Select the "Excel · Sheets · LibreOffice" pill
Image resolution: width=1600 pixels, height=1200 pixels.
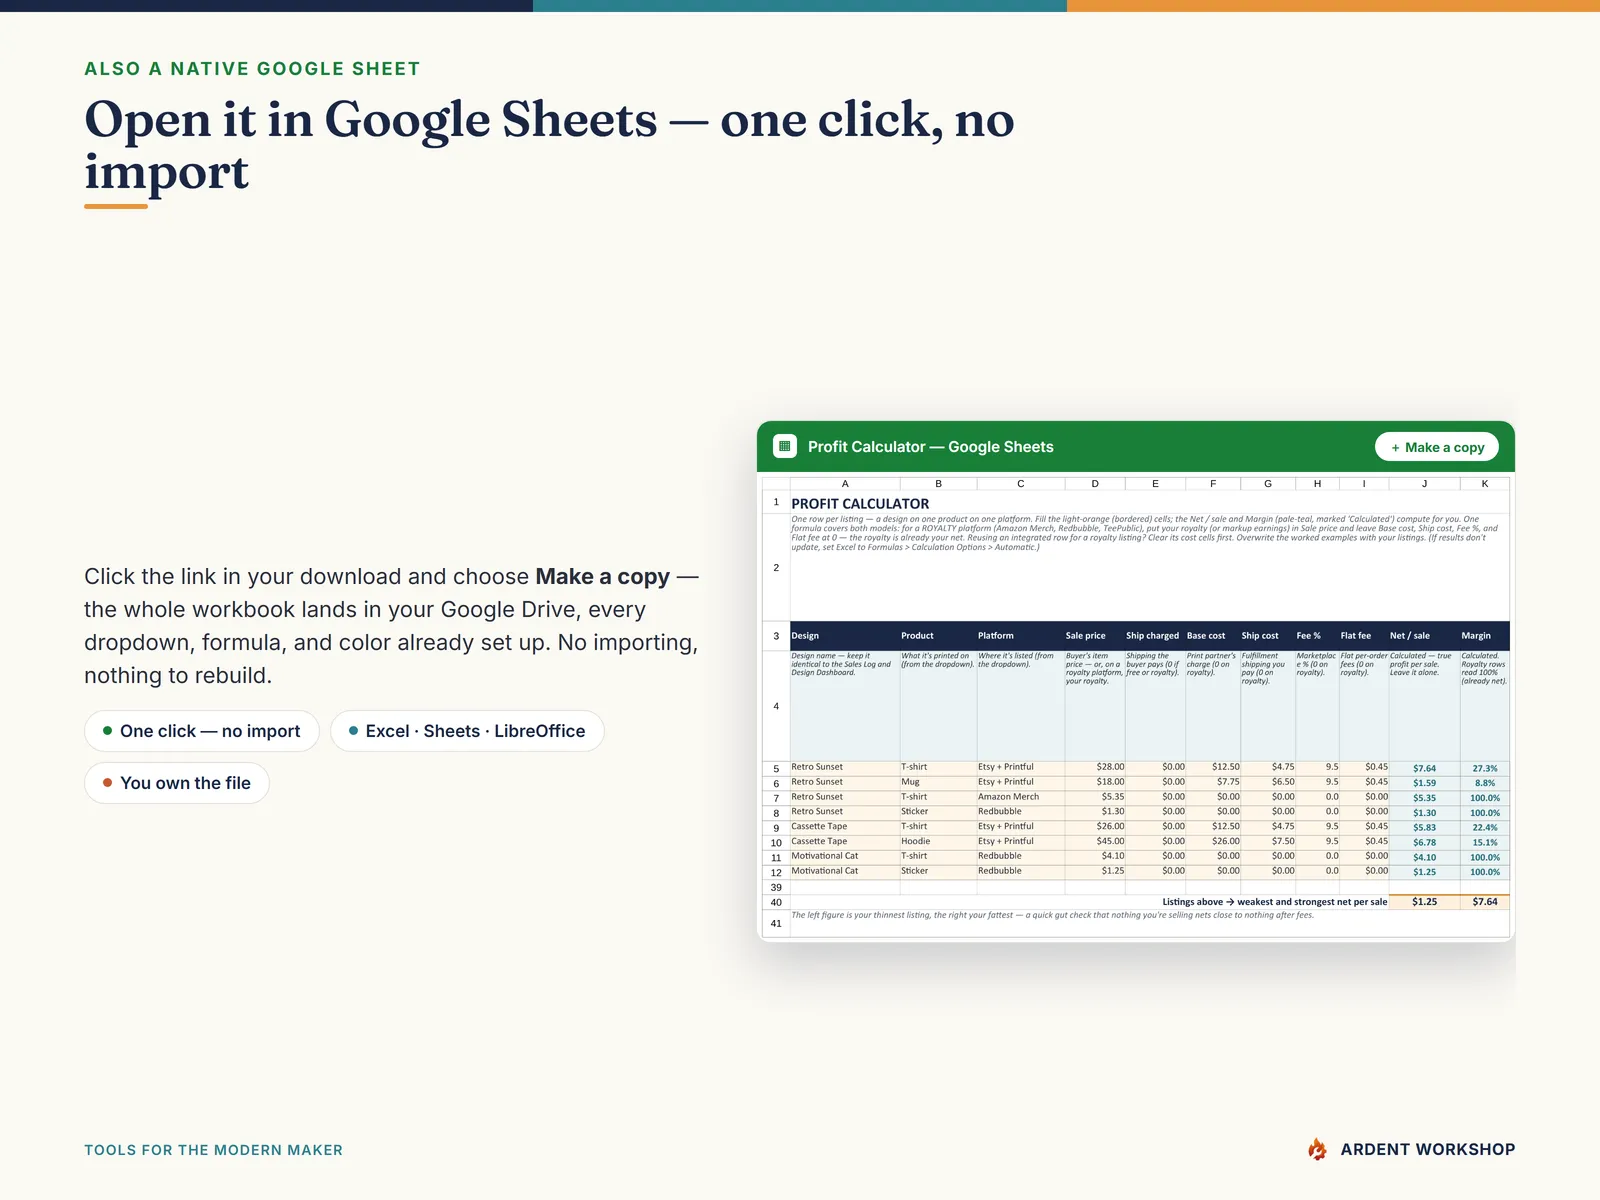tap(467, 731)
